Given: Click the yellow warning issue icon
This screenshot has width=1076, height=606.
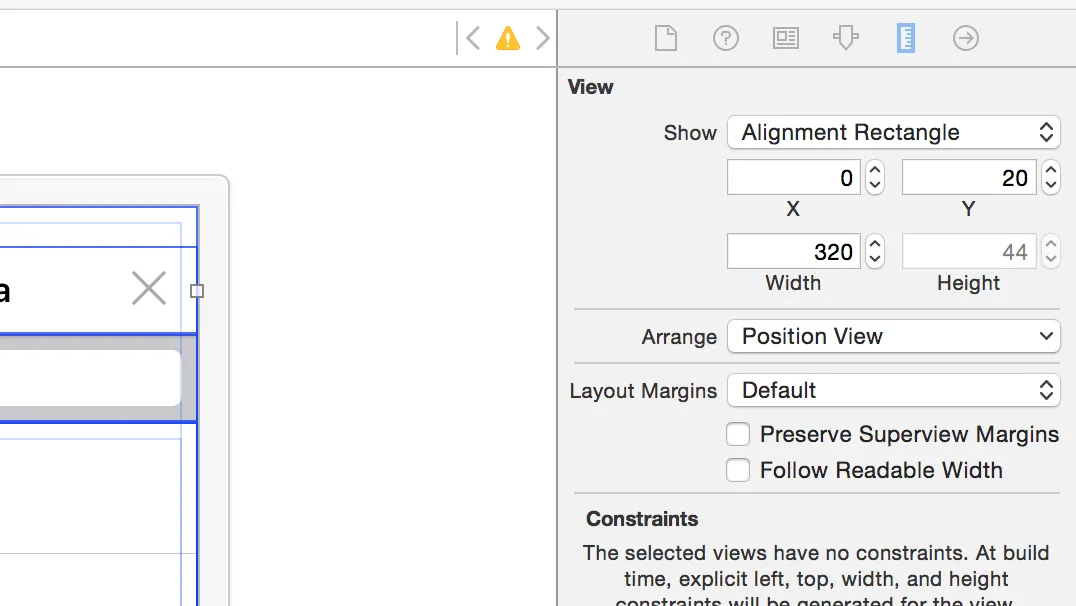Looking at the screenshot, I should pos(508,39).
